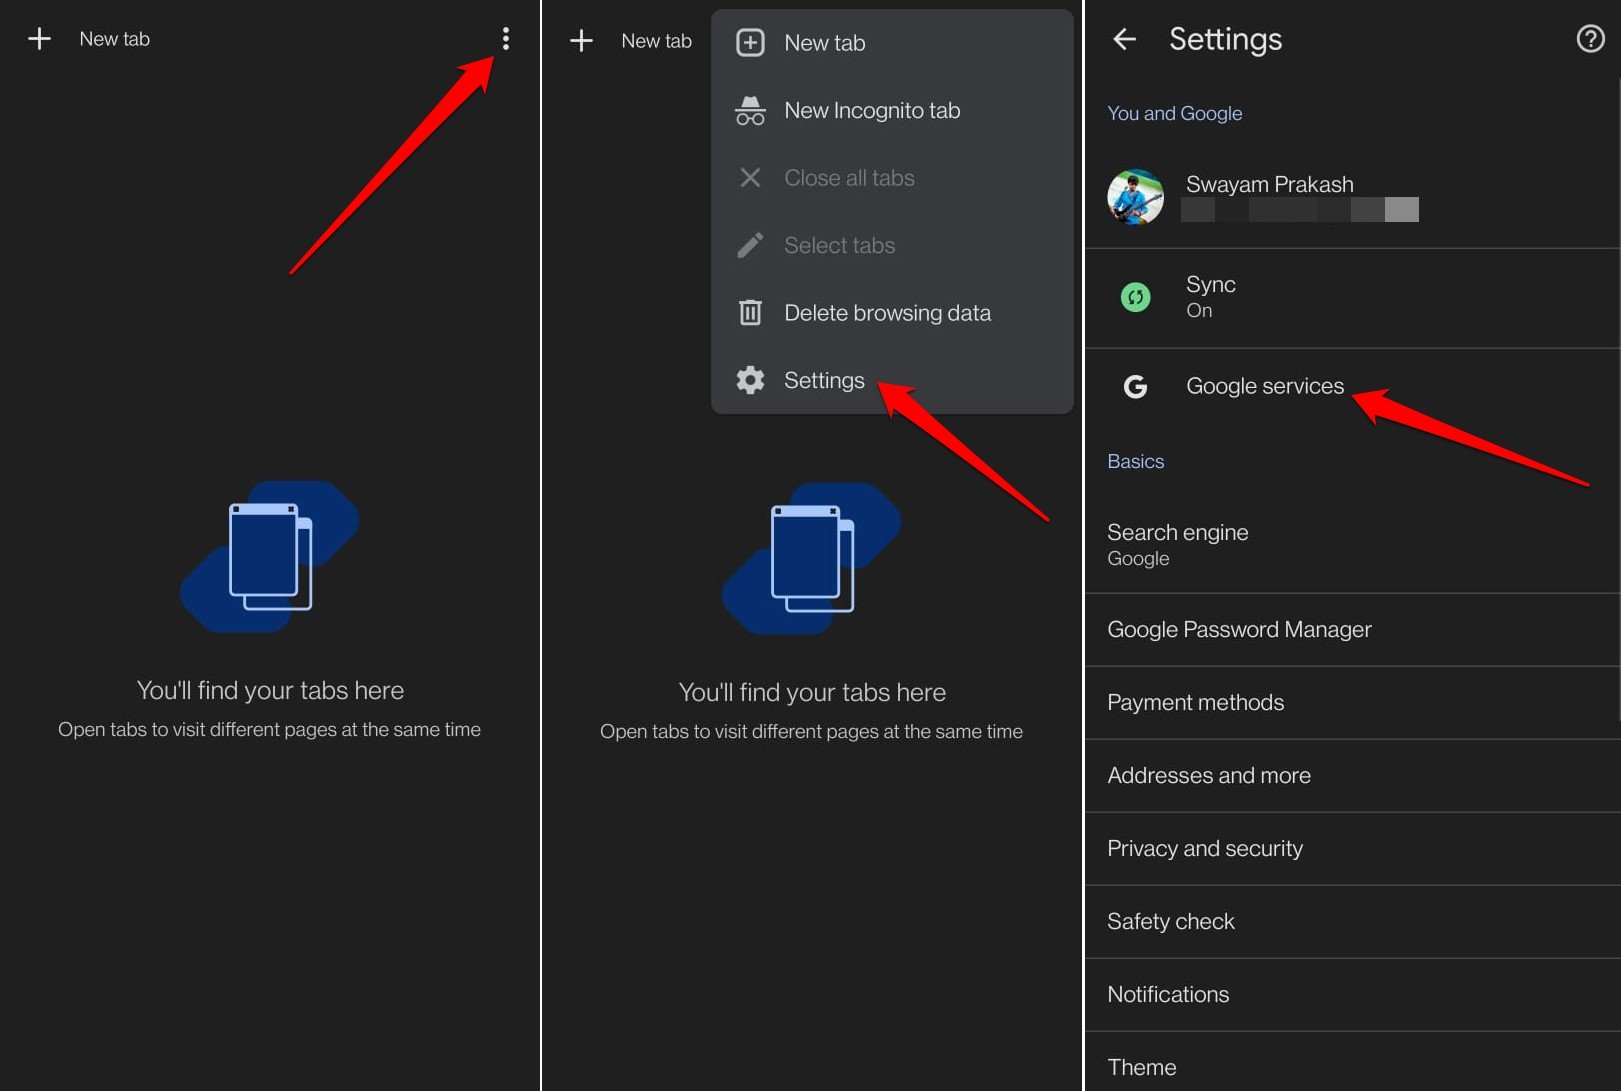The image size is (1621, 1091).
Task: Select Delete browsing data from menu
Action: (892, 313)
